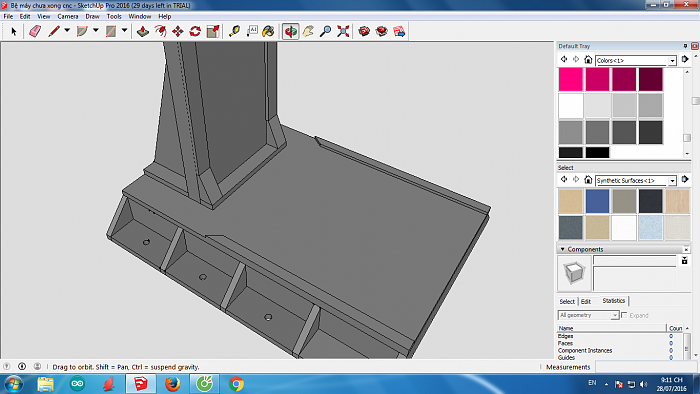Image resolution: width=700 pixels, height=394 pixels.
Task: Pick the Tape Measure tool
Action: point(234,31)
